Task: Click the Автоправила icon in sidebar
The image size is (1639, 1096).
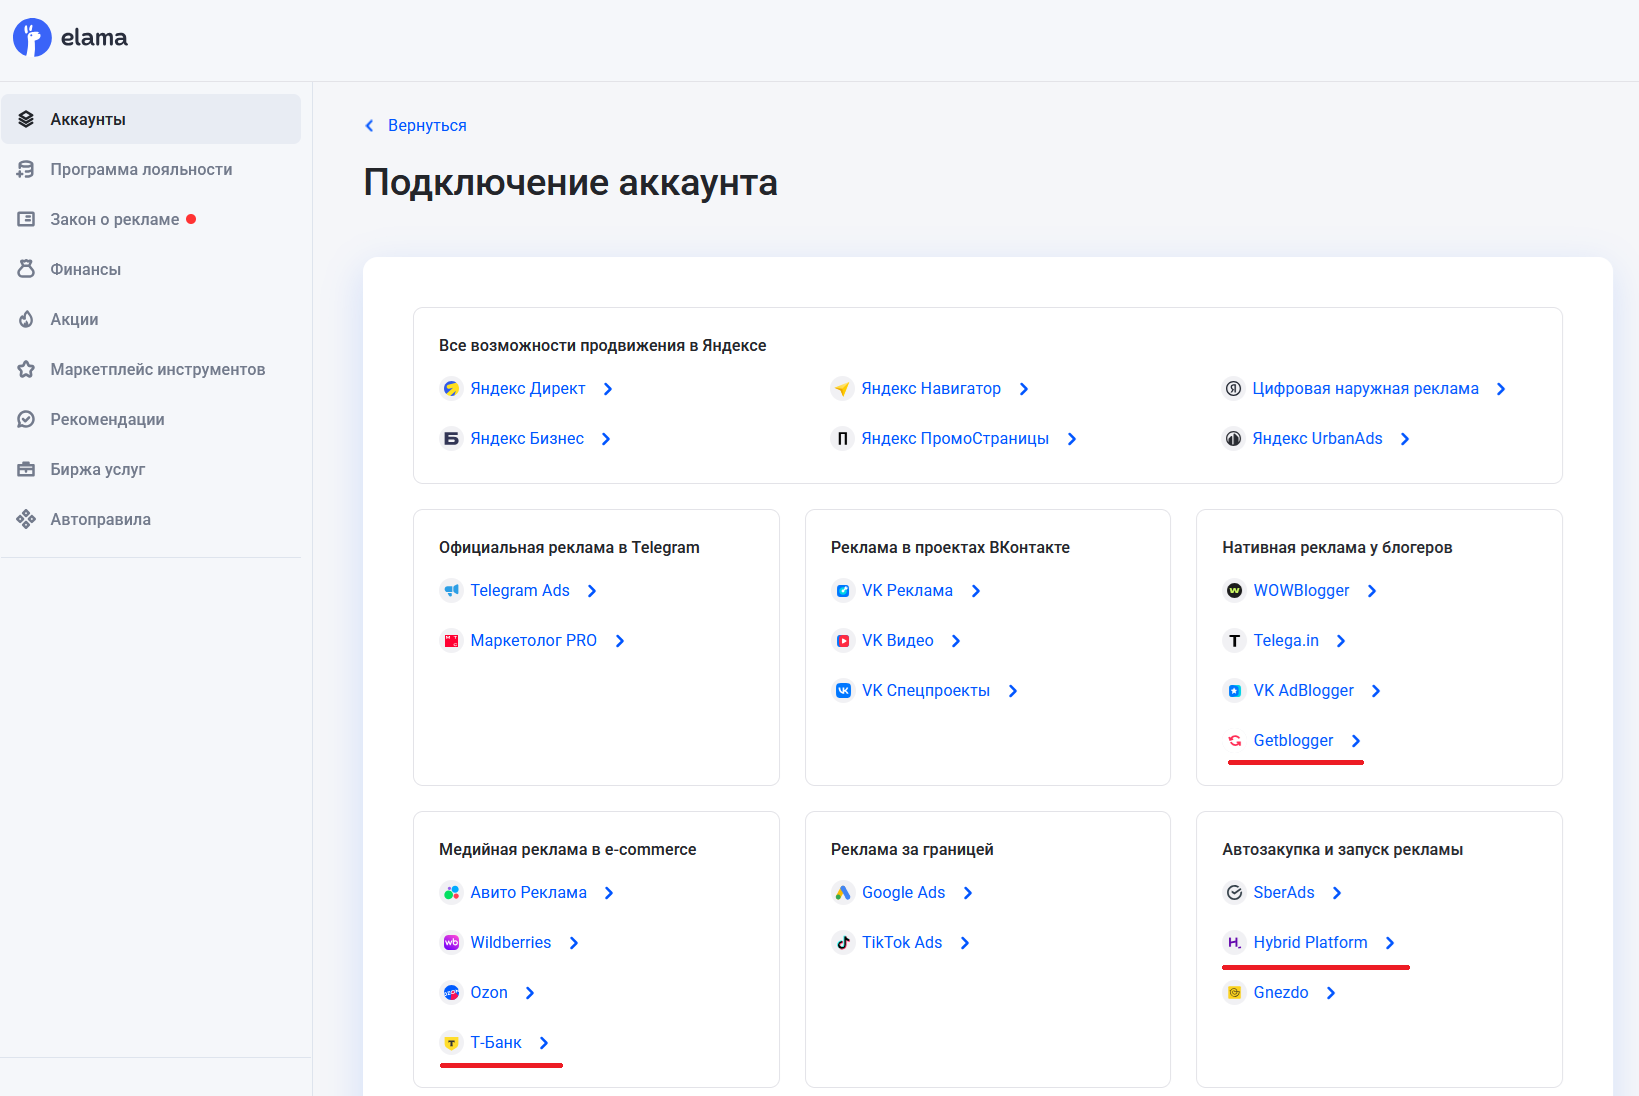Action: click(x=27, y=519)
